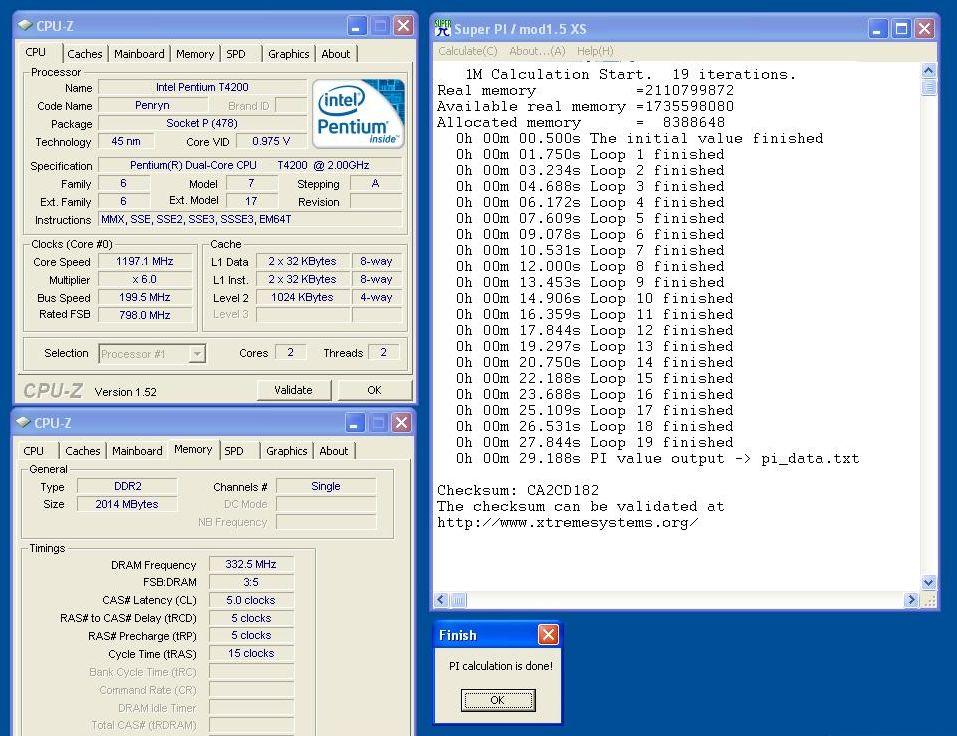Click the memory Size value 2014 MBytes

click(x=128, y=504)
